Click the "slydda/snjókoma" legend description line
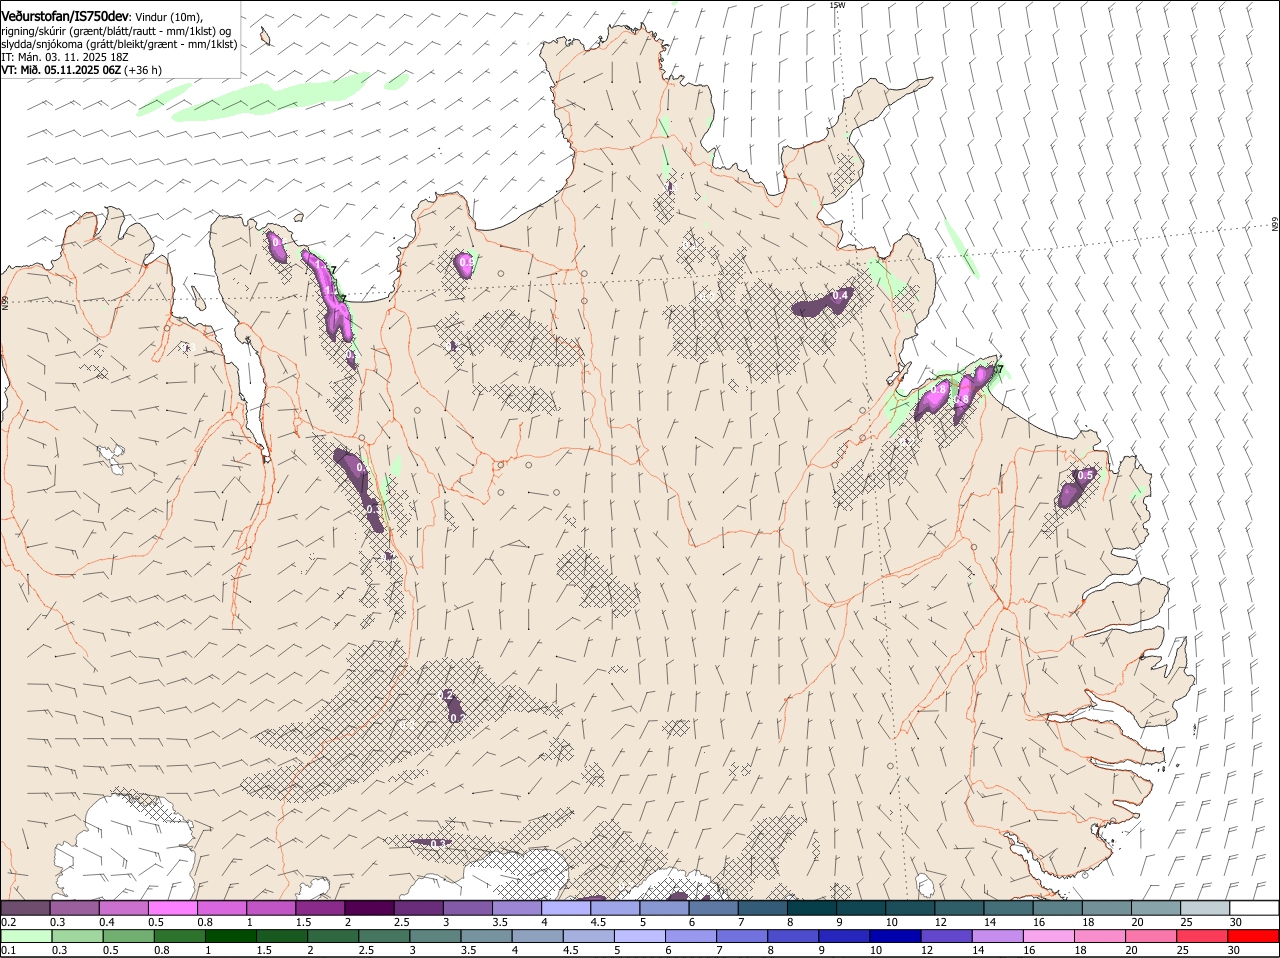Image resolution: width=1280 pixels, height=958 pixels. tap(119, 44)
